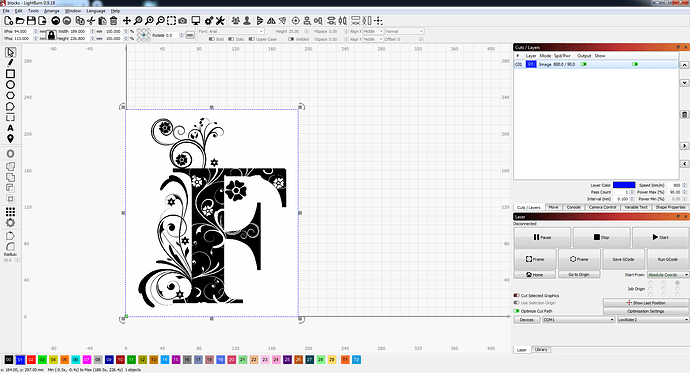Pick red palette swatch 02
The height and width of the screenshot is (373, 690).
click(31, 360)
